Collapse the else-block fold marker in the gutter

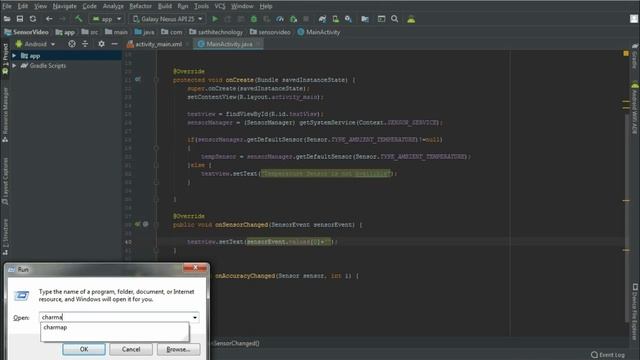click(x=156, y=165)
